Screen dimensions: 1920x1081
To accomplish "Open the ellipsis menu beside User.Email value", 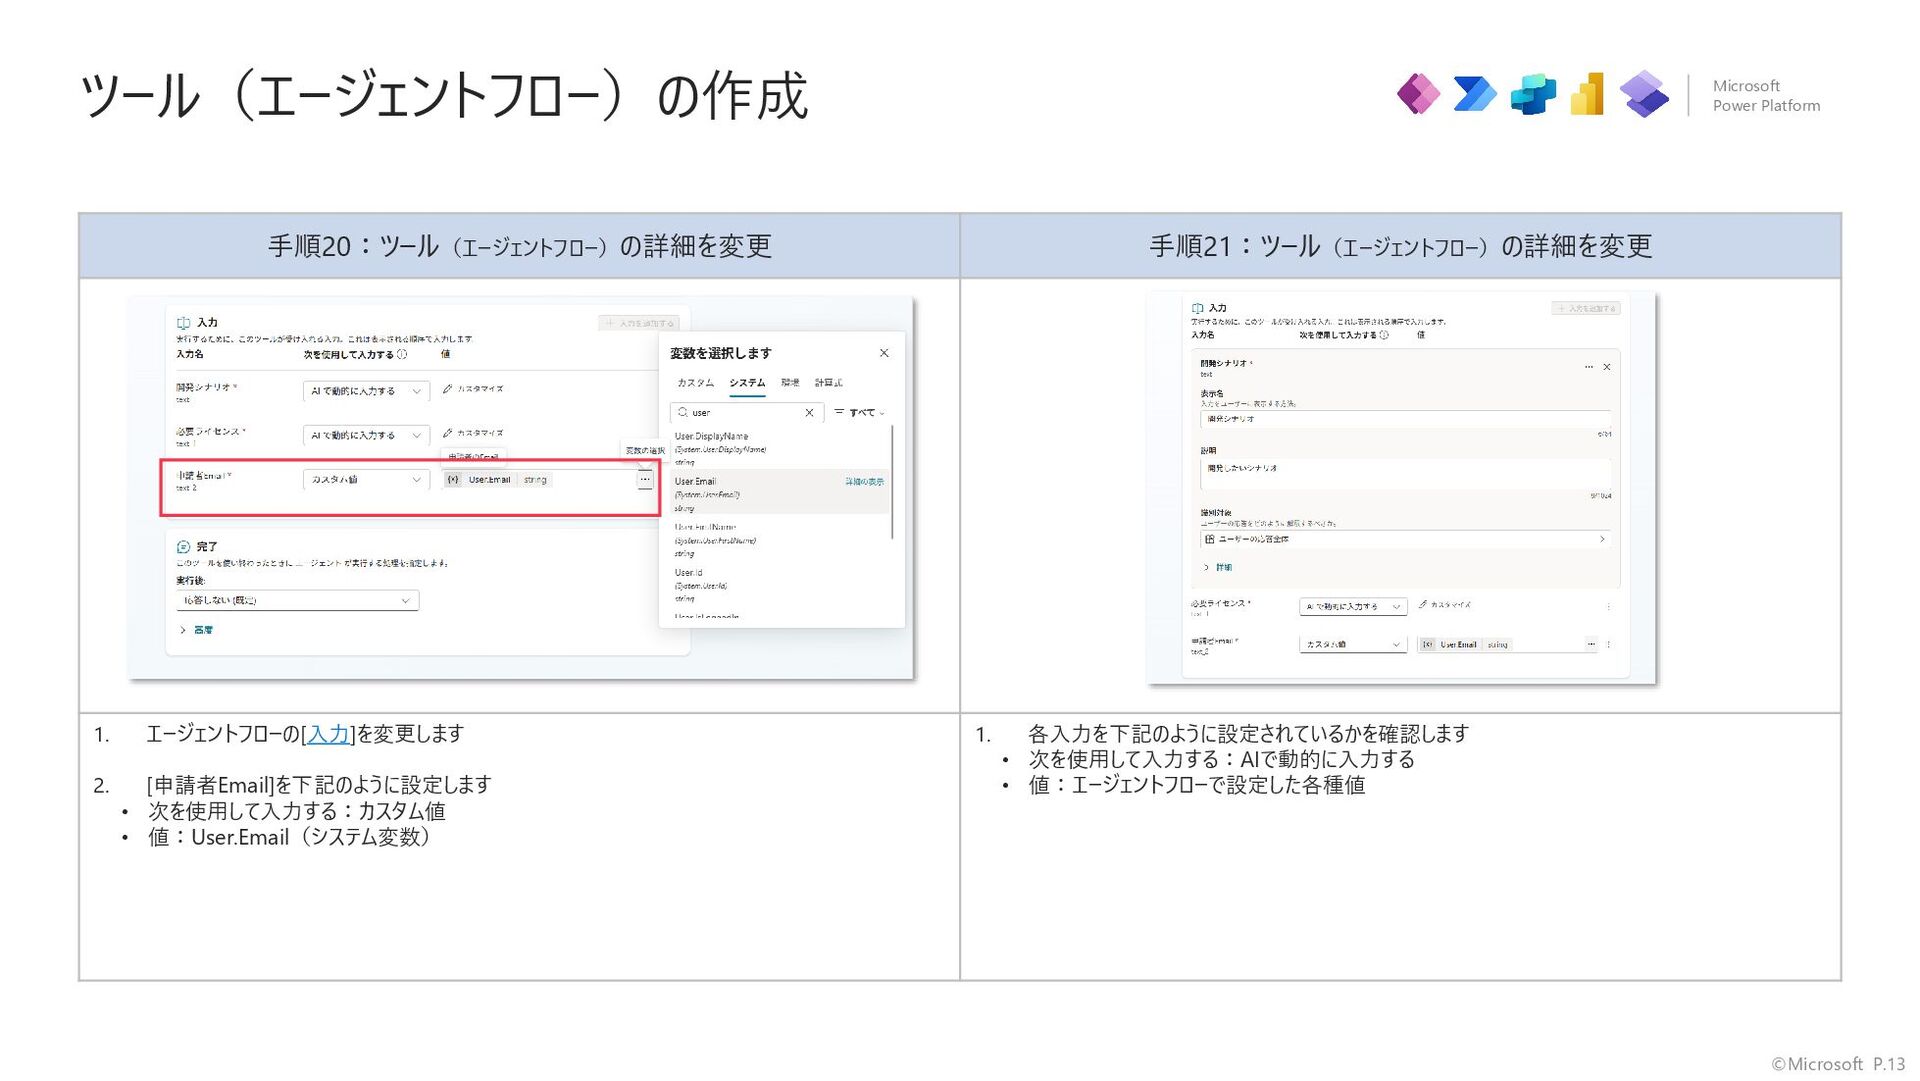I will pyautogui.click(x=645, y=480).
